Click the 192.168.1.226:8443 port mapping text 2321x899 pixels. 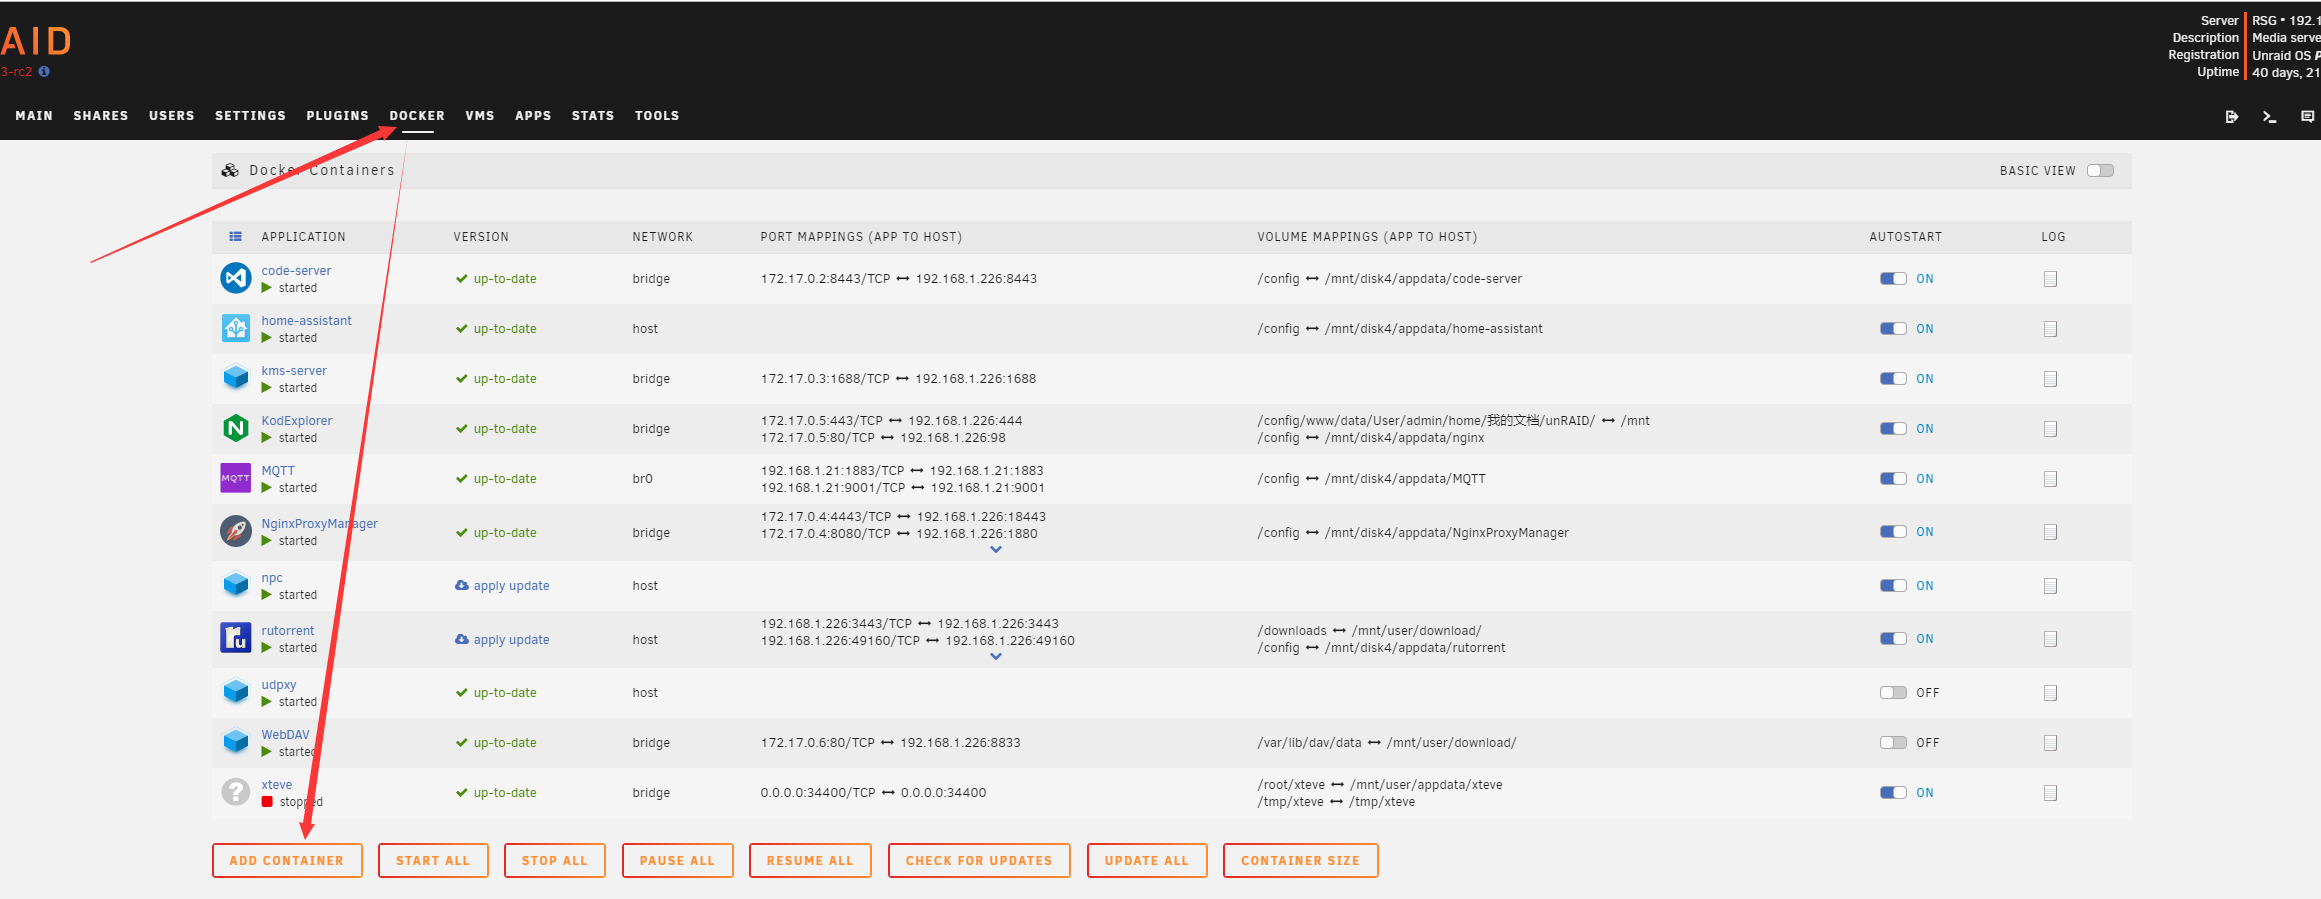[x=976, y=279]
